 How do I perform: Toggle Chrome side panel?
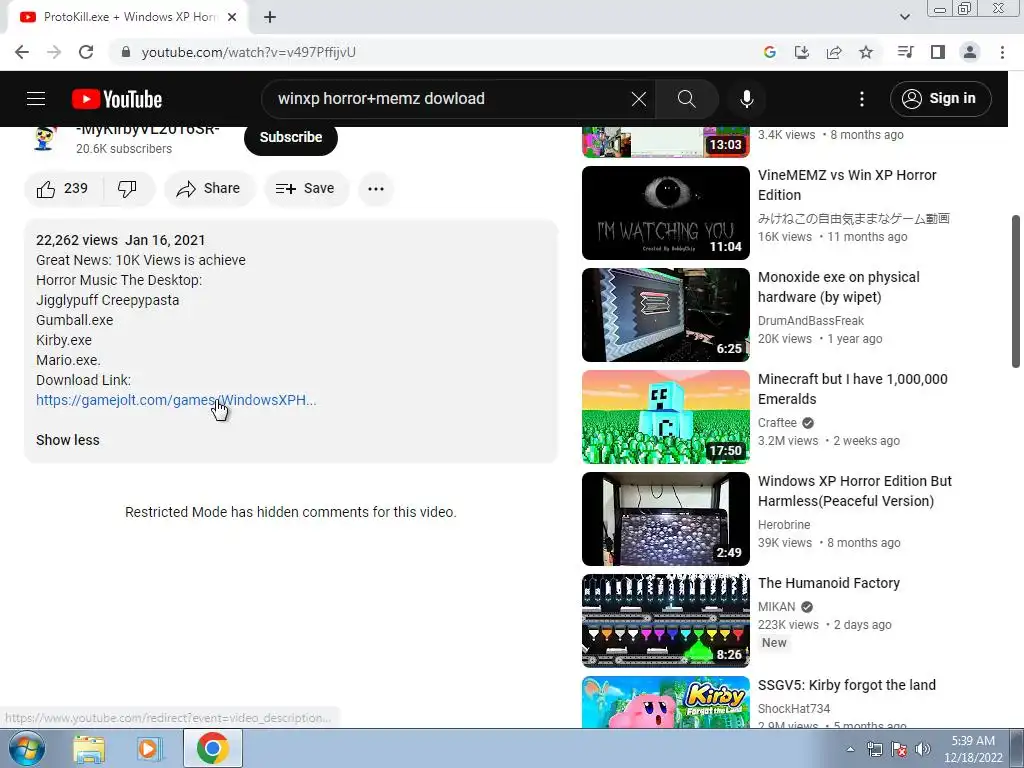(938, 52)
